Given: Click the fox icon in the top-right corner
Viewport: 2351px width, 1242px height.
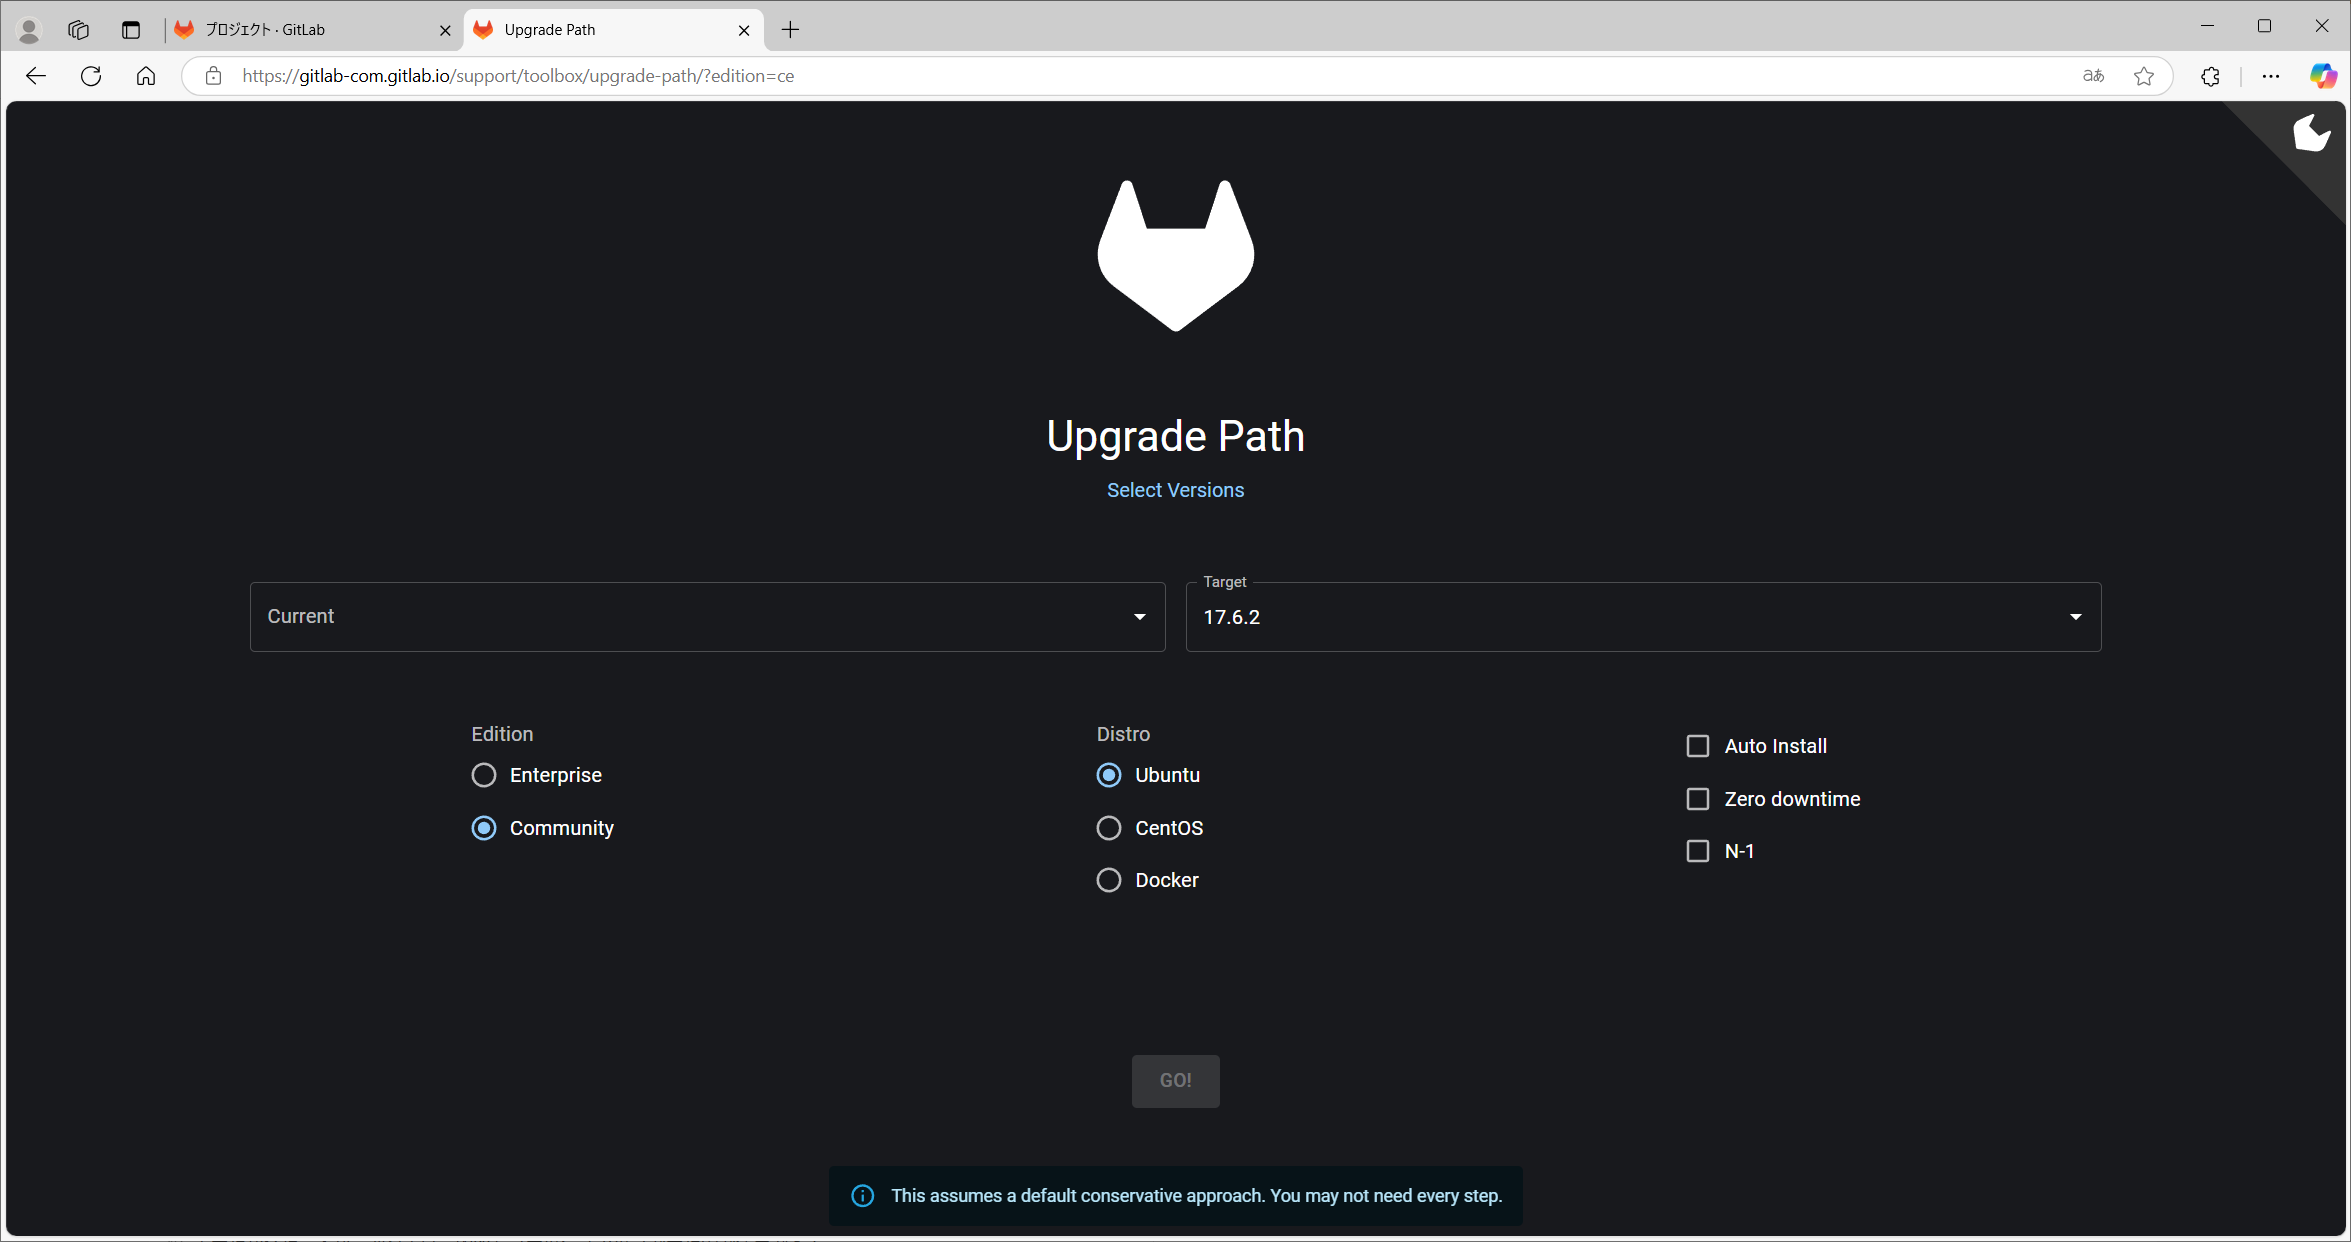Looking at the screenshot, I should tap(2312, 133).
